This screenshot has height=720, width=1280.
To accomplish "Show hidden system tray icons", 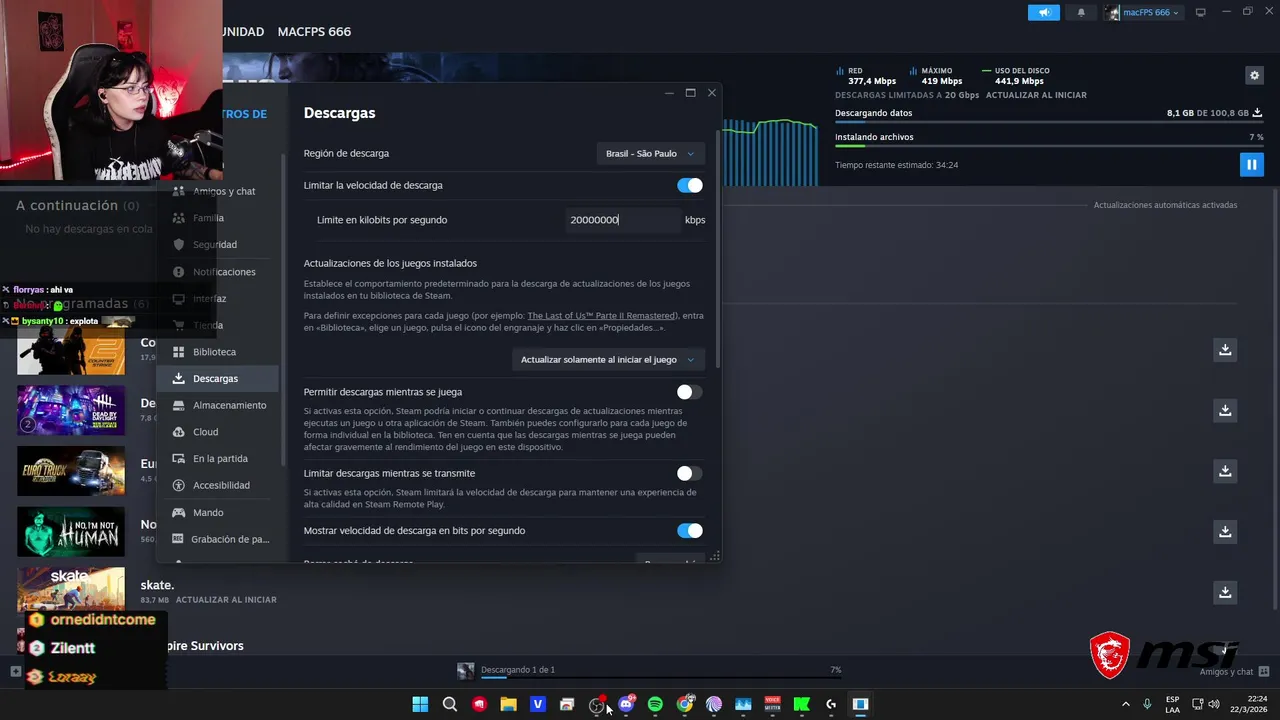I will [1125, 704].
